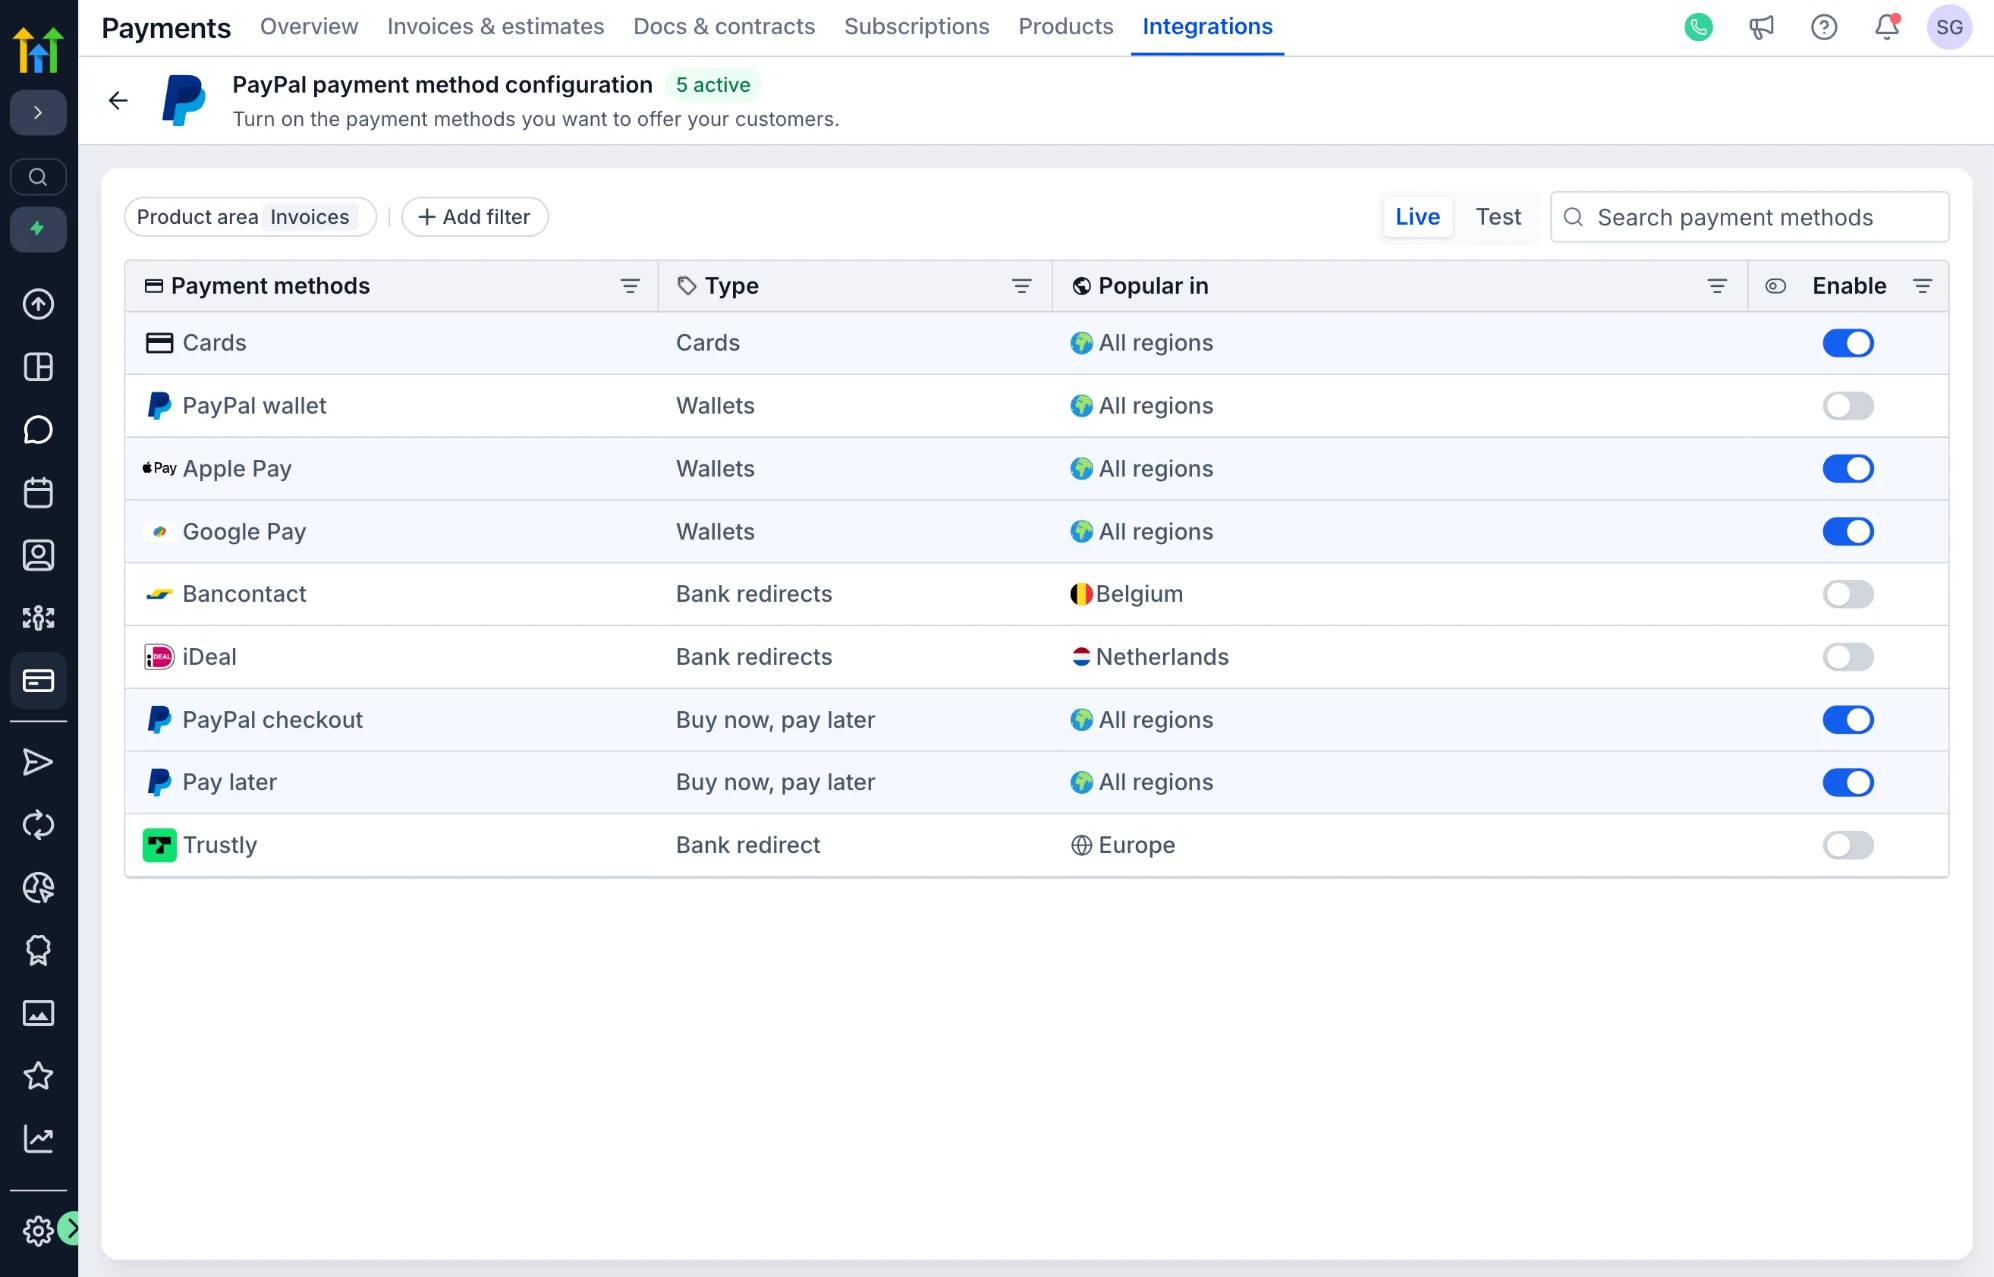This screenshot has width=1994, height=1277.
Task: Click the iDeal row name
Action: pos(209,657)
